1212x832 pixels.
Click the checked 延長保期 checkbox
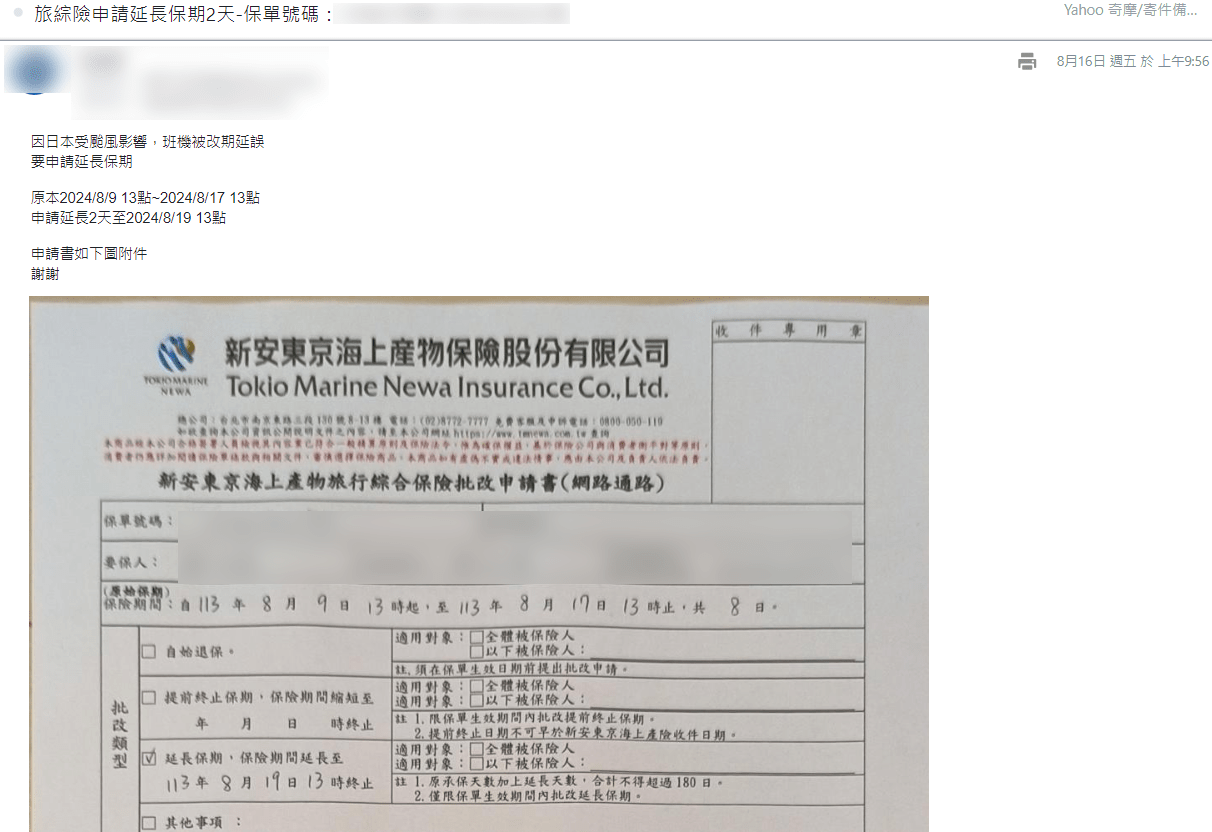point(150,757)
